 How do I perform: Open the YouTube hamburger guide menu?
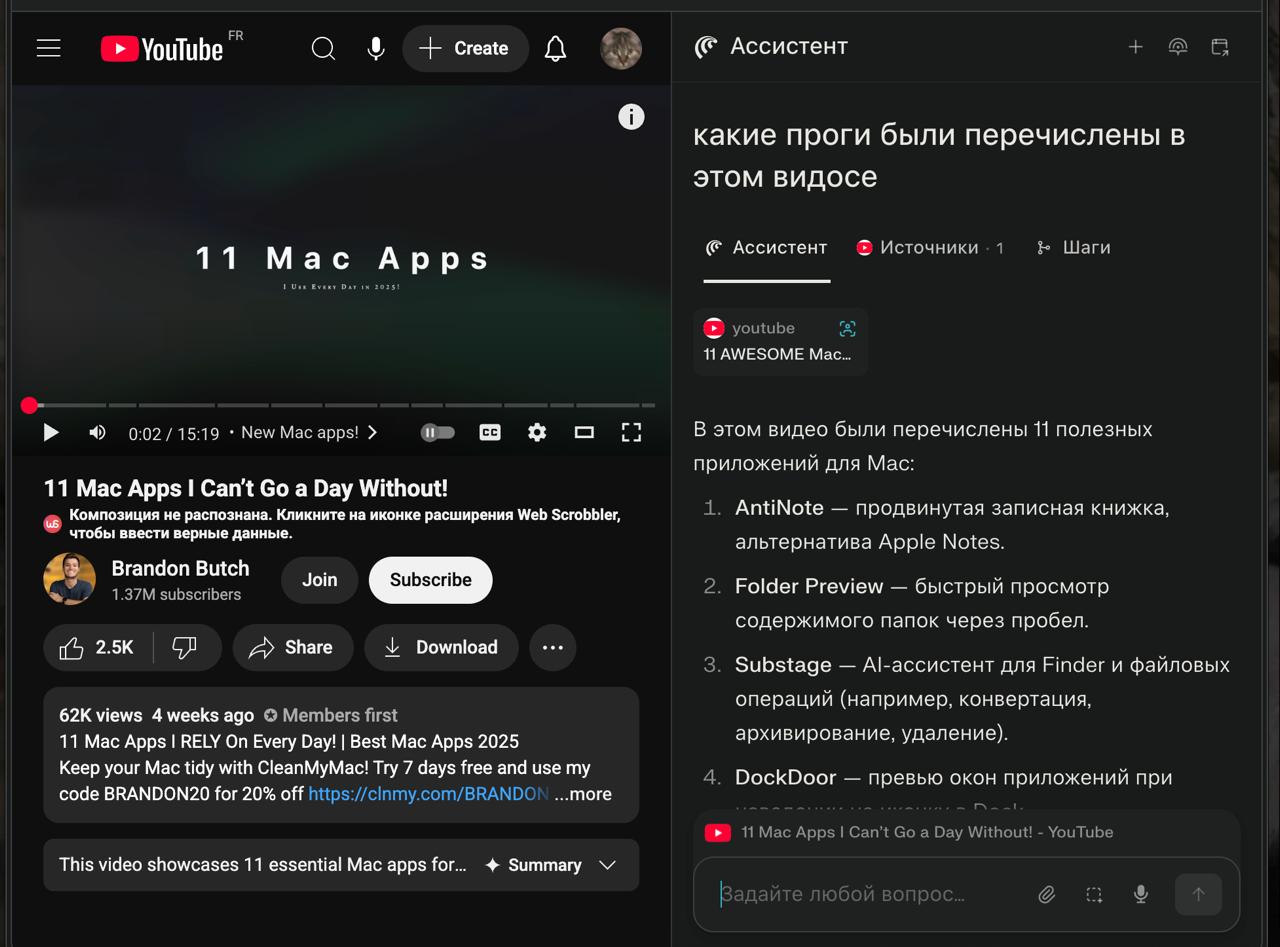pos(48,48)
